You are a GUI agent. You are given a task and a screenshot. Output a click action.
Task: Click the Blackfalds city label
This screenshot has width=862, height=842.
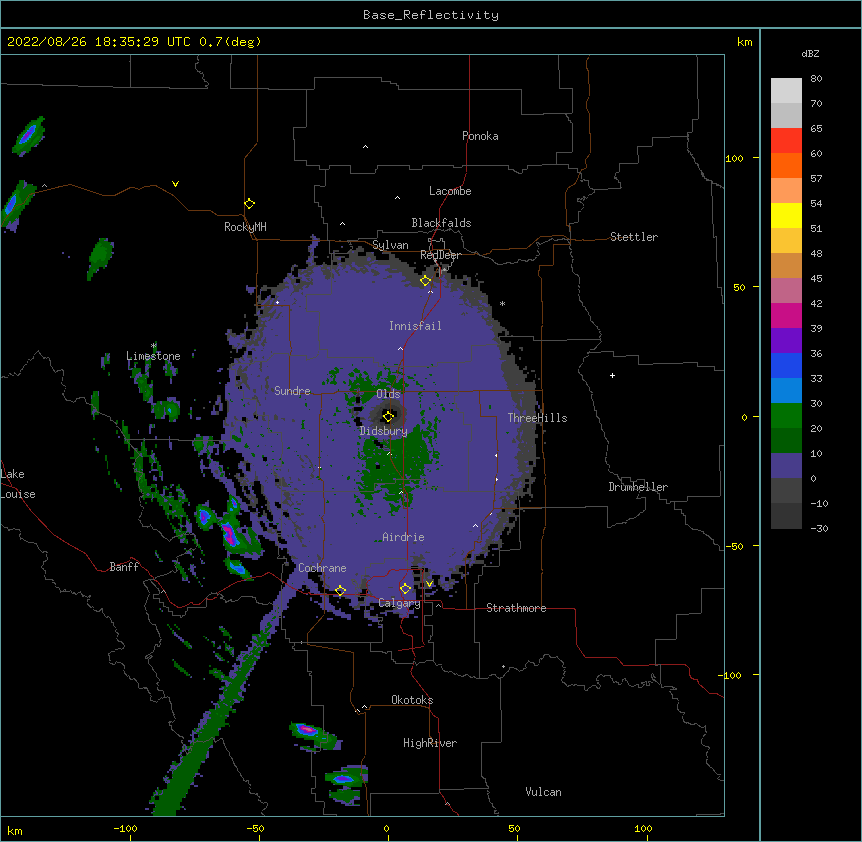[441, 223]
